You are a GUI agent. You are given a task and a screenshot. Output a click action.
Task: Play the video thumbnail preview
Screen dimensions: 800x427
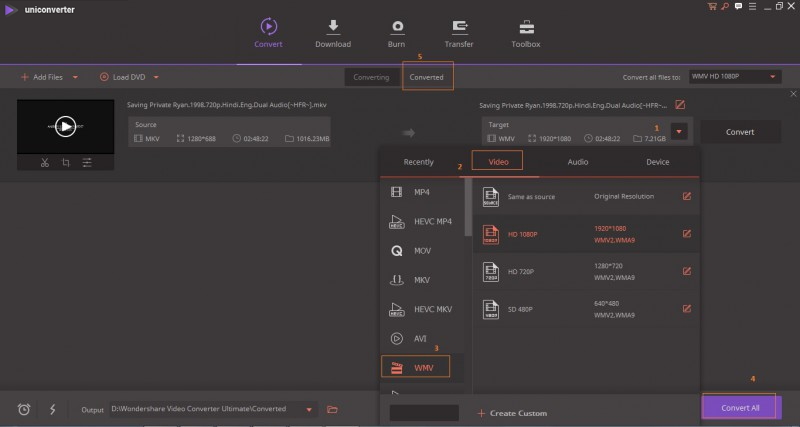click(x=65, y=126)
